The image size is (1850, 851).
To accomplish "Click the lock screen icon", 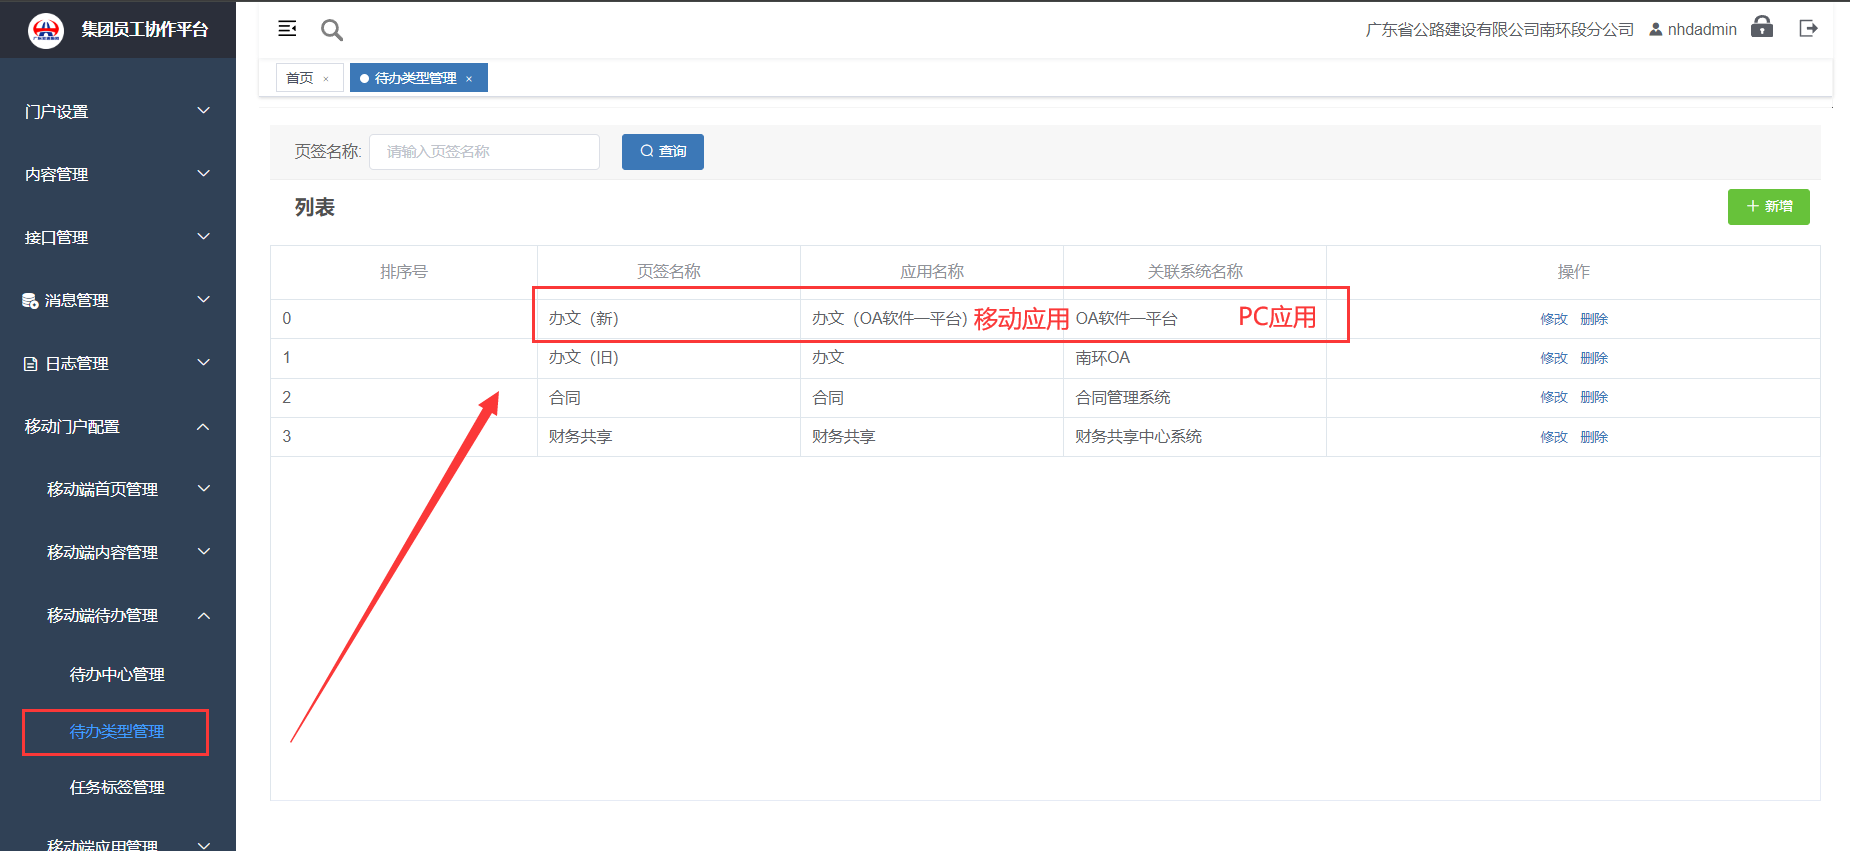I will (x=1762, y=27).
